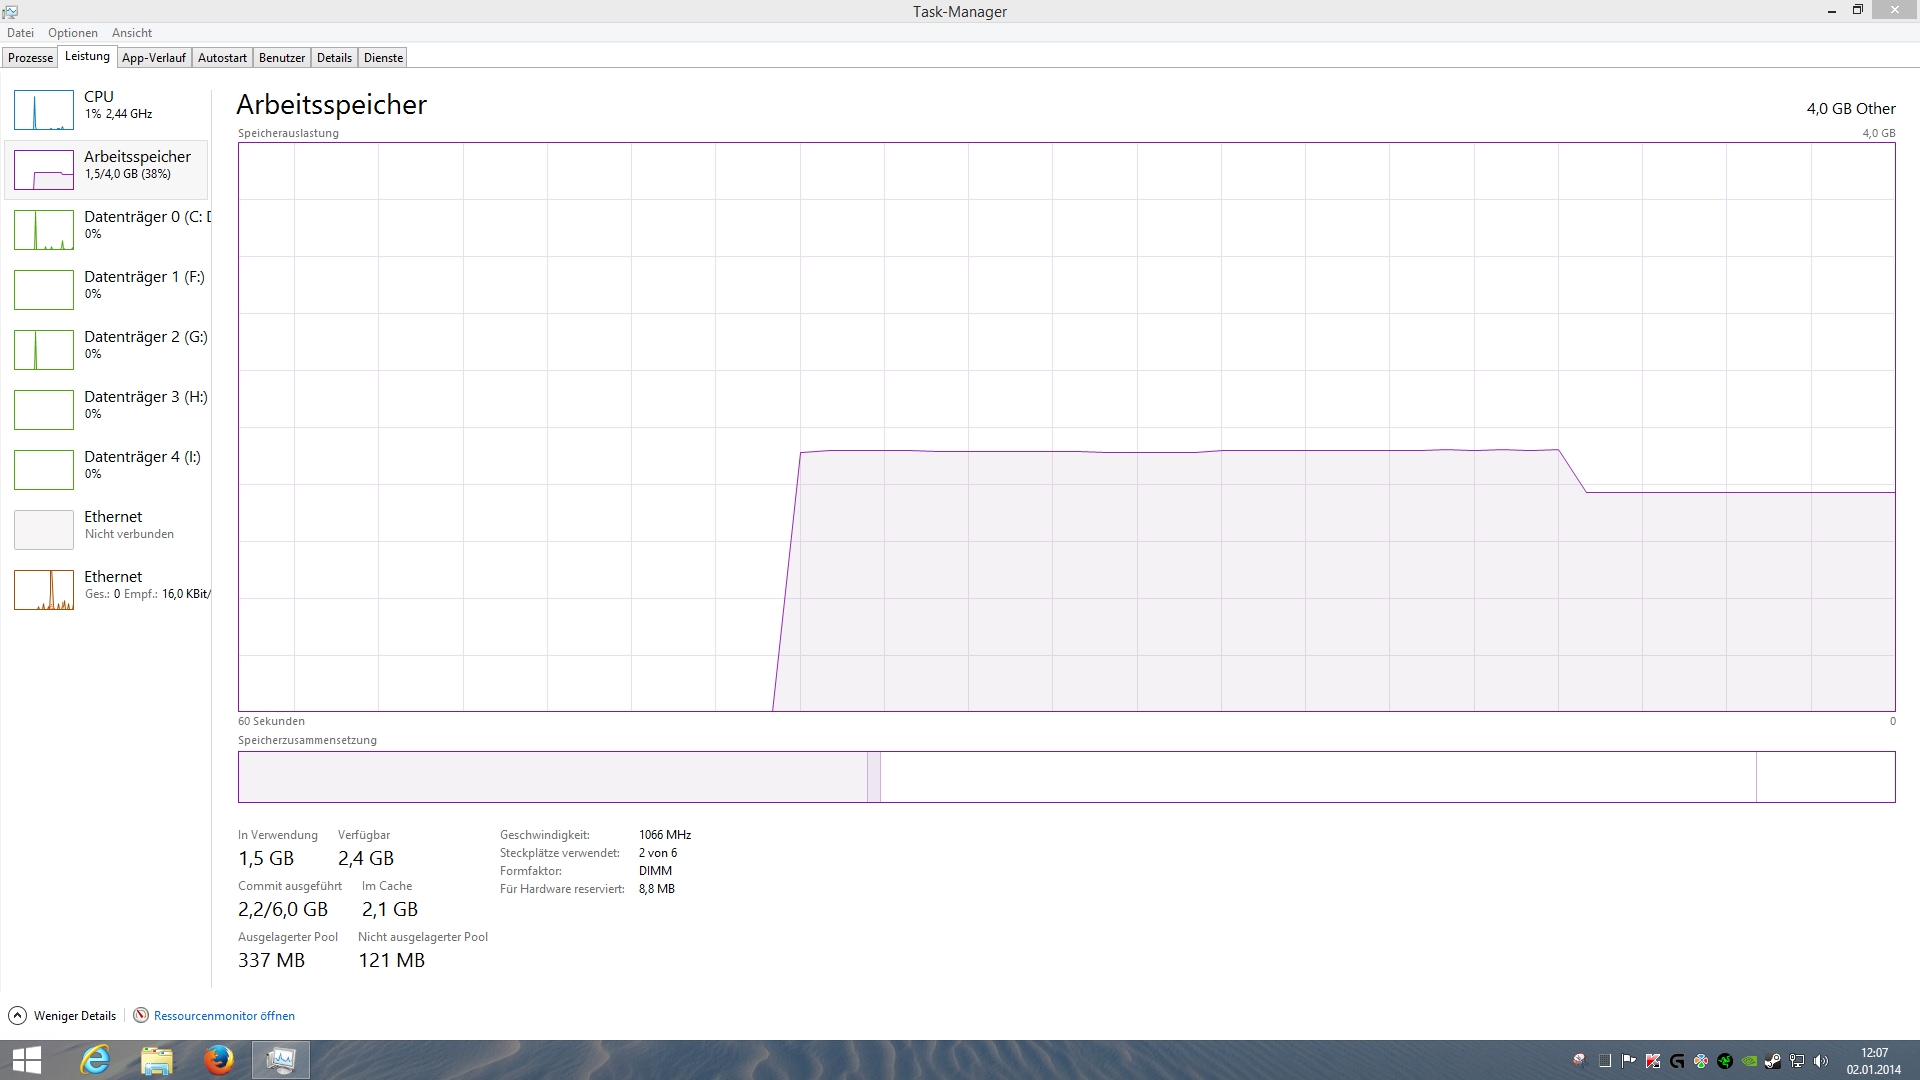Click the safely remove hardware tray icon
This screenshot has height=1080, width=1920.
pyautogui.click(x=1580, y=1061)
